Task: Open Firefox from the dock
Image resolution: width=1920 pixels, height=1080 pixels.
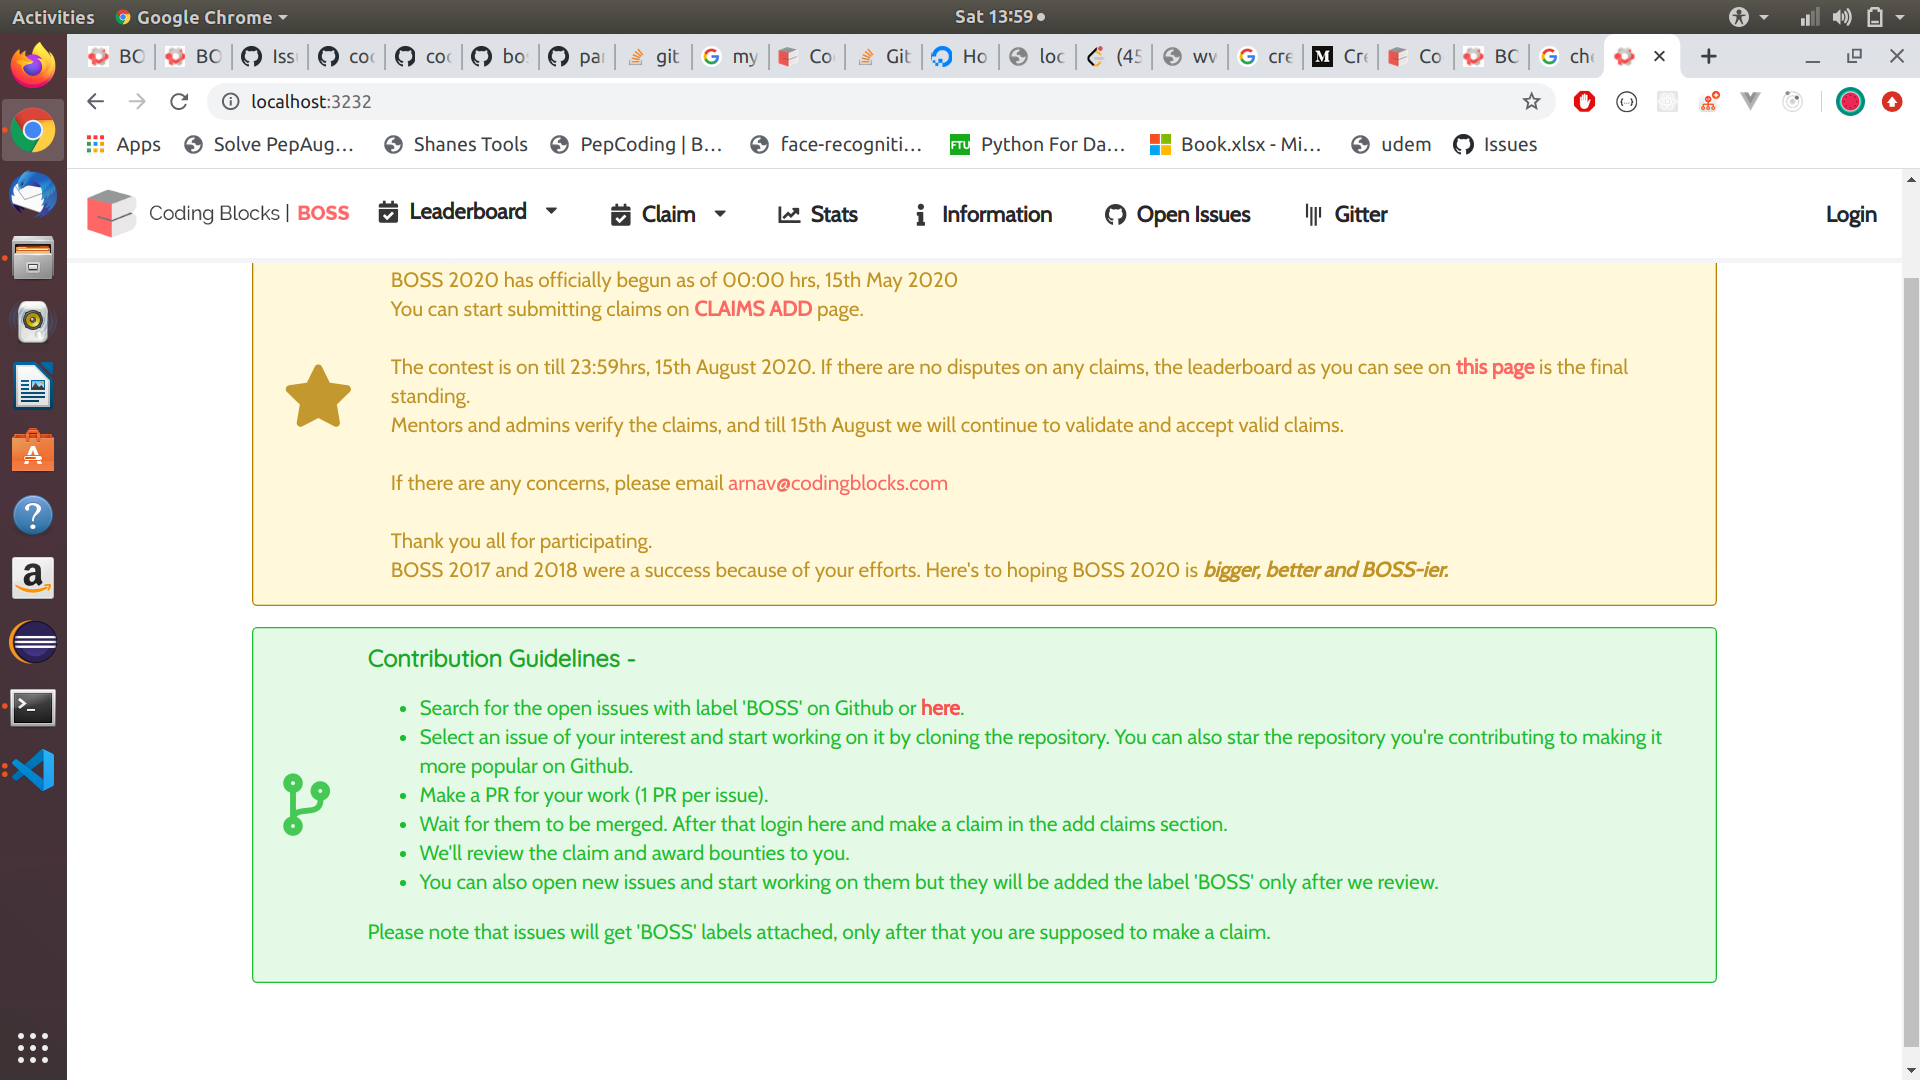Action: tap(33, 66)
